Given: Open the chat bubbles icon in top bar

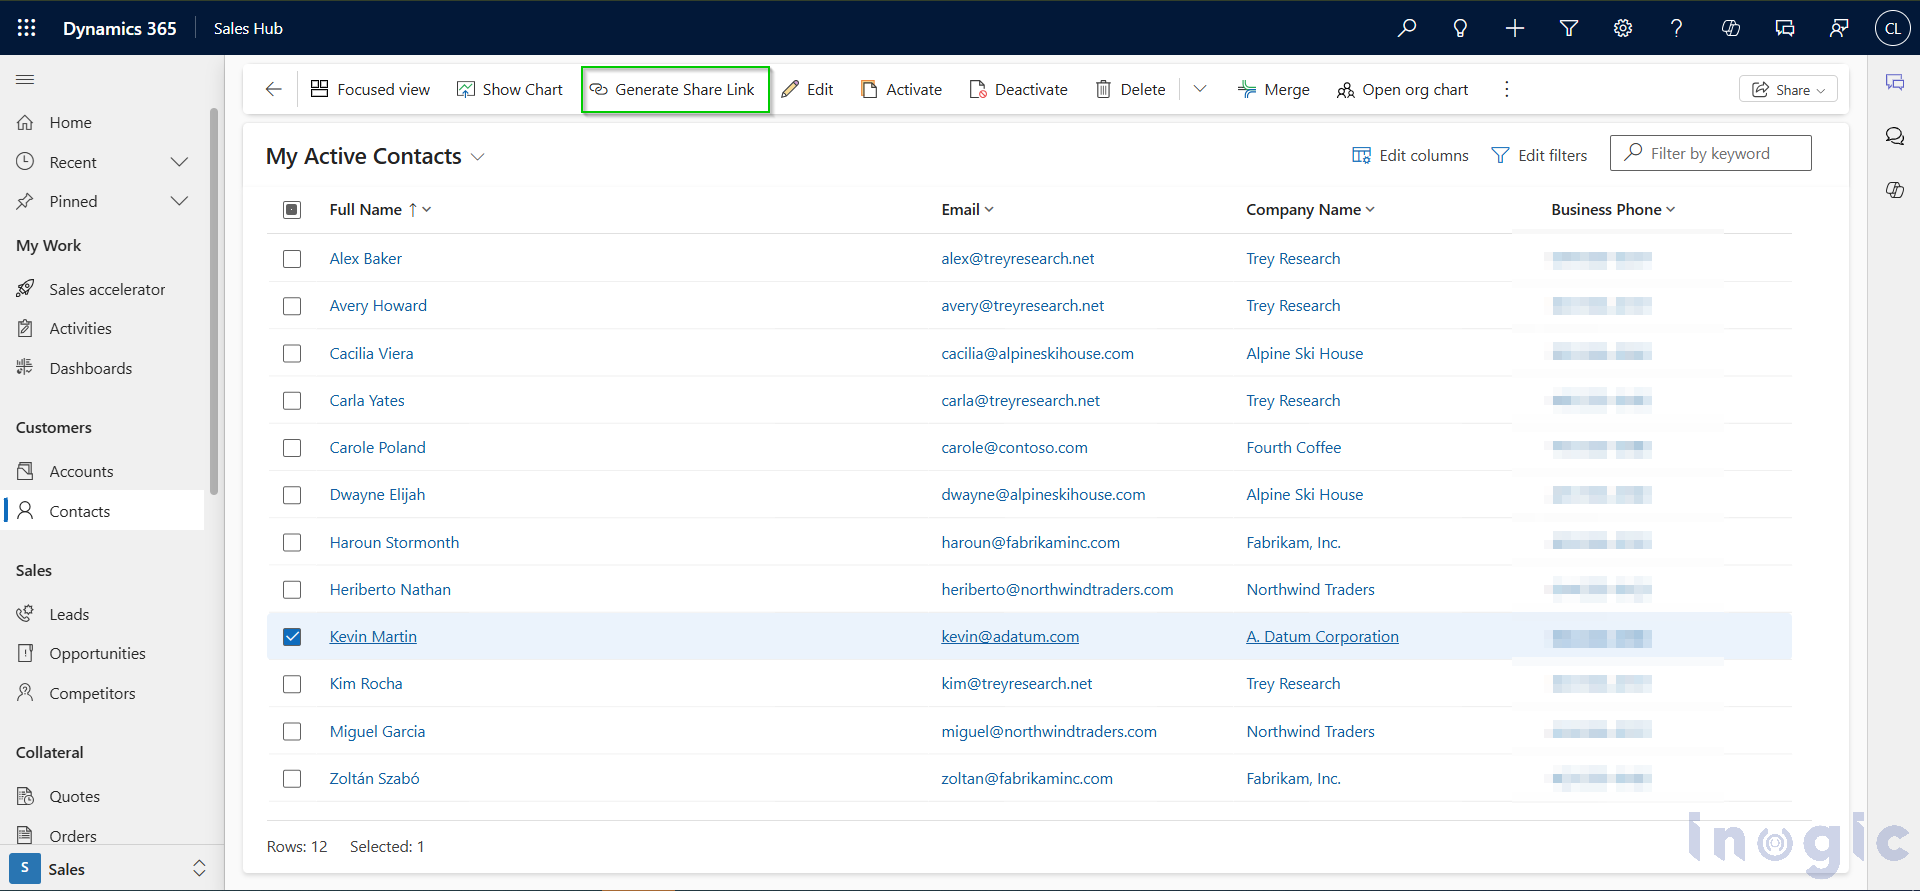Looking at the screenshot, I should (x=1785, y=28).
